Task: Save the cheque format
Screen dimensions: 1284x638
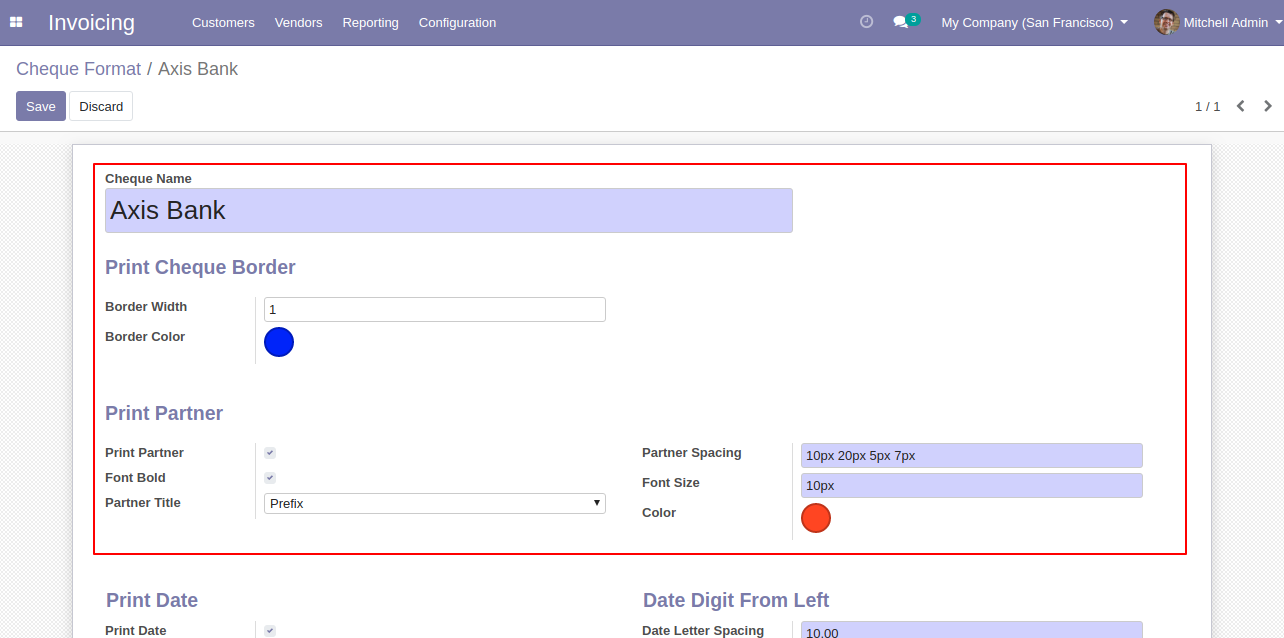Action: (x=41, y=106)
